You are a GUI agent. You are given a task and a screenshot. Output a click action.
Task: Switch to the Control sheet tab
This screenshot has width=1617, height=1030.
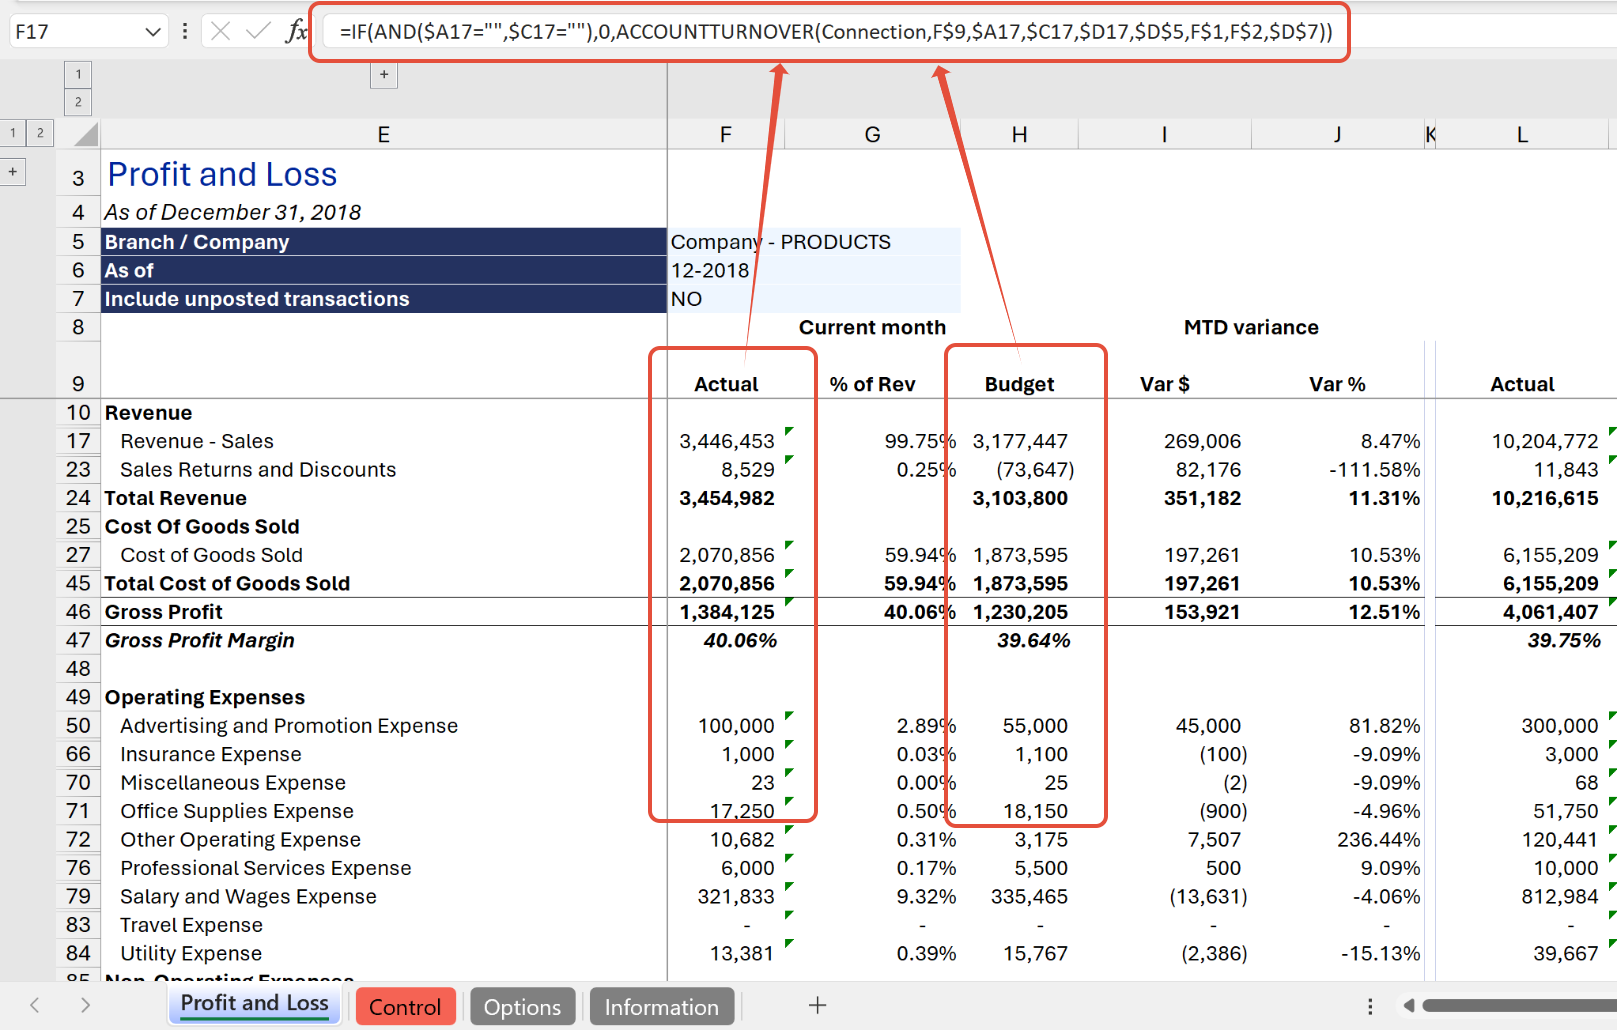click(x=405, y=1007)
